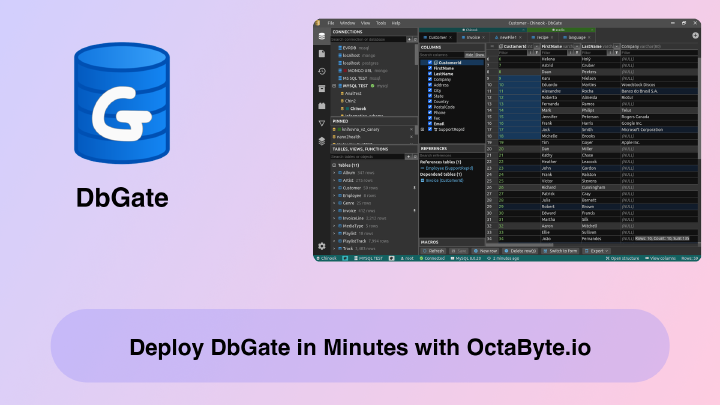Collapse the Tables (11) group

(334, 165)
